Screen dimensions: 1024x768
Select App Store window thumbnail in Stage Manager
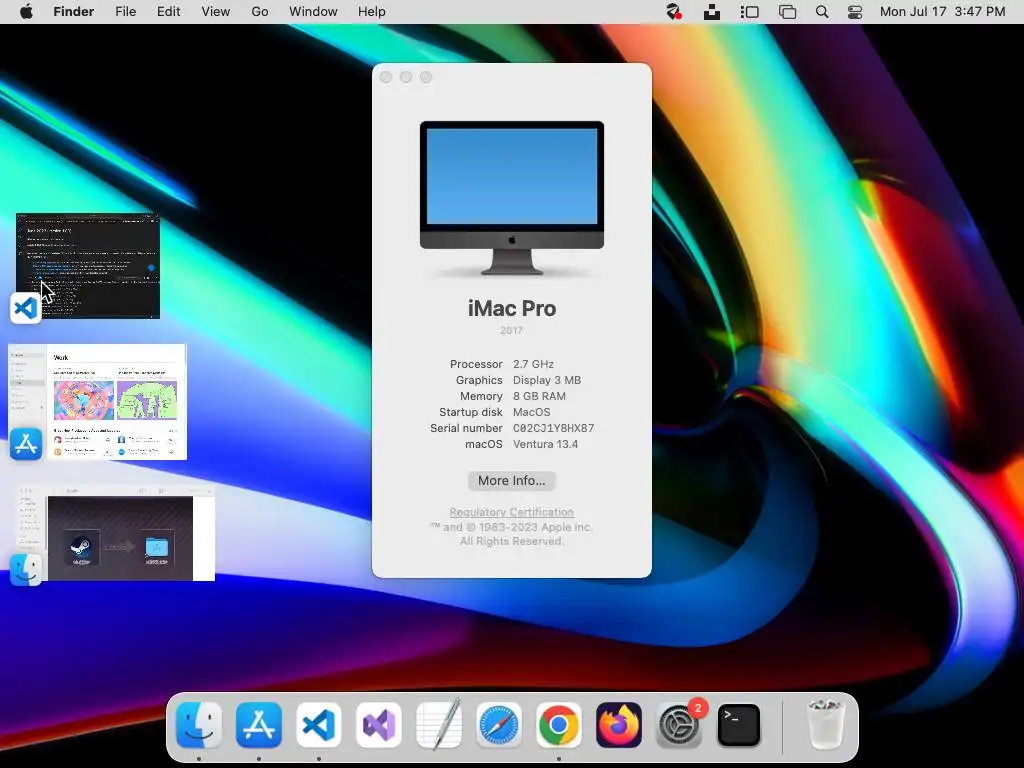[98, 402]
